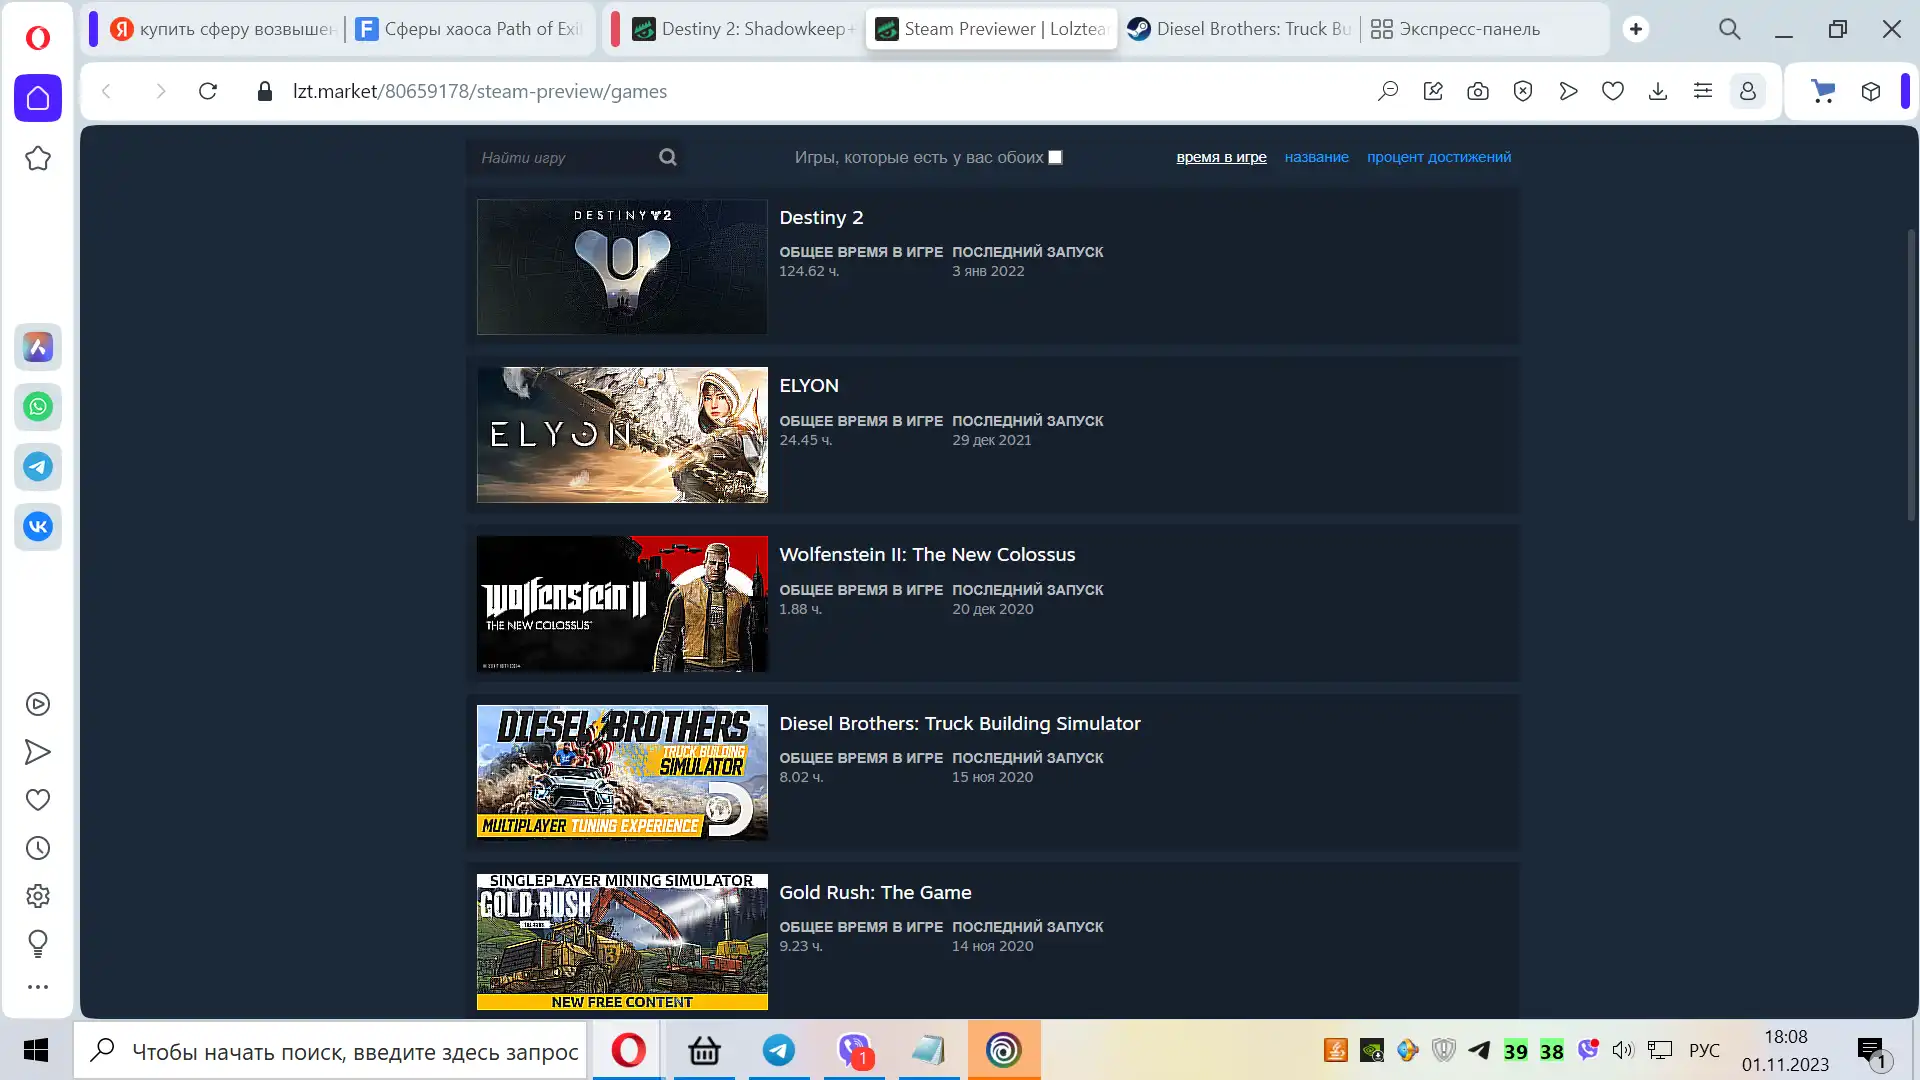Reload the current page
This screenshot has width=1920, height=1080.
pyautogui.click(x=208, y=91)
